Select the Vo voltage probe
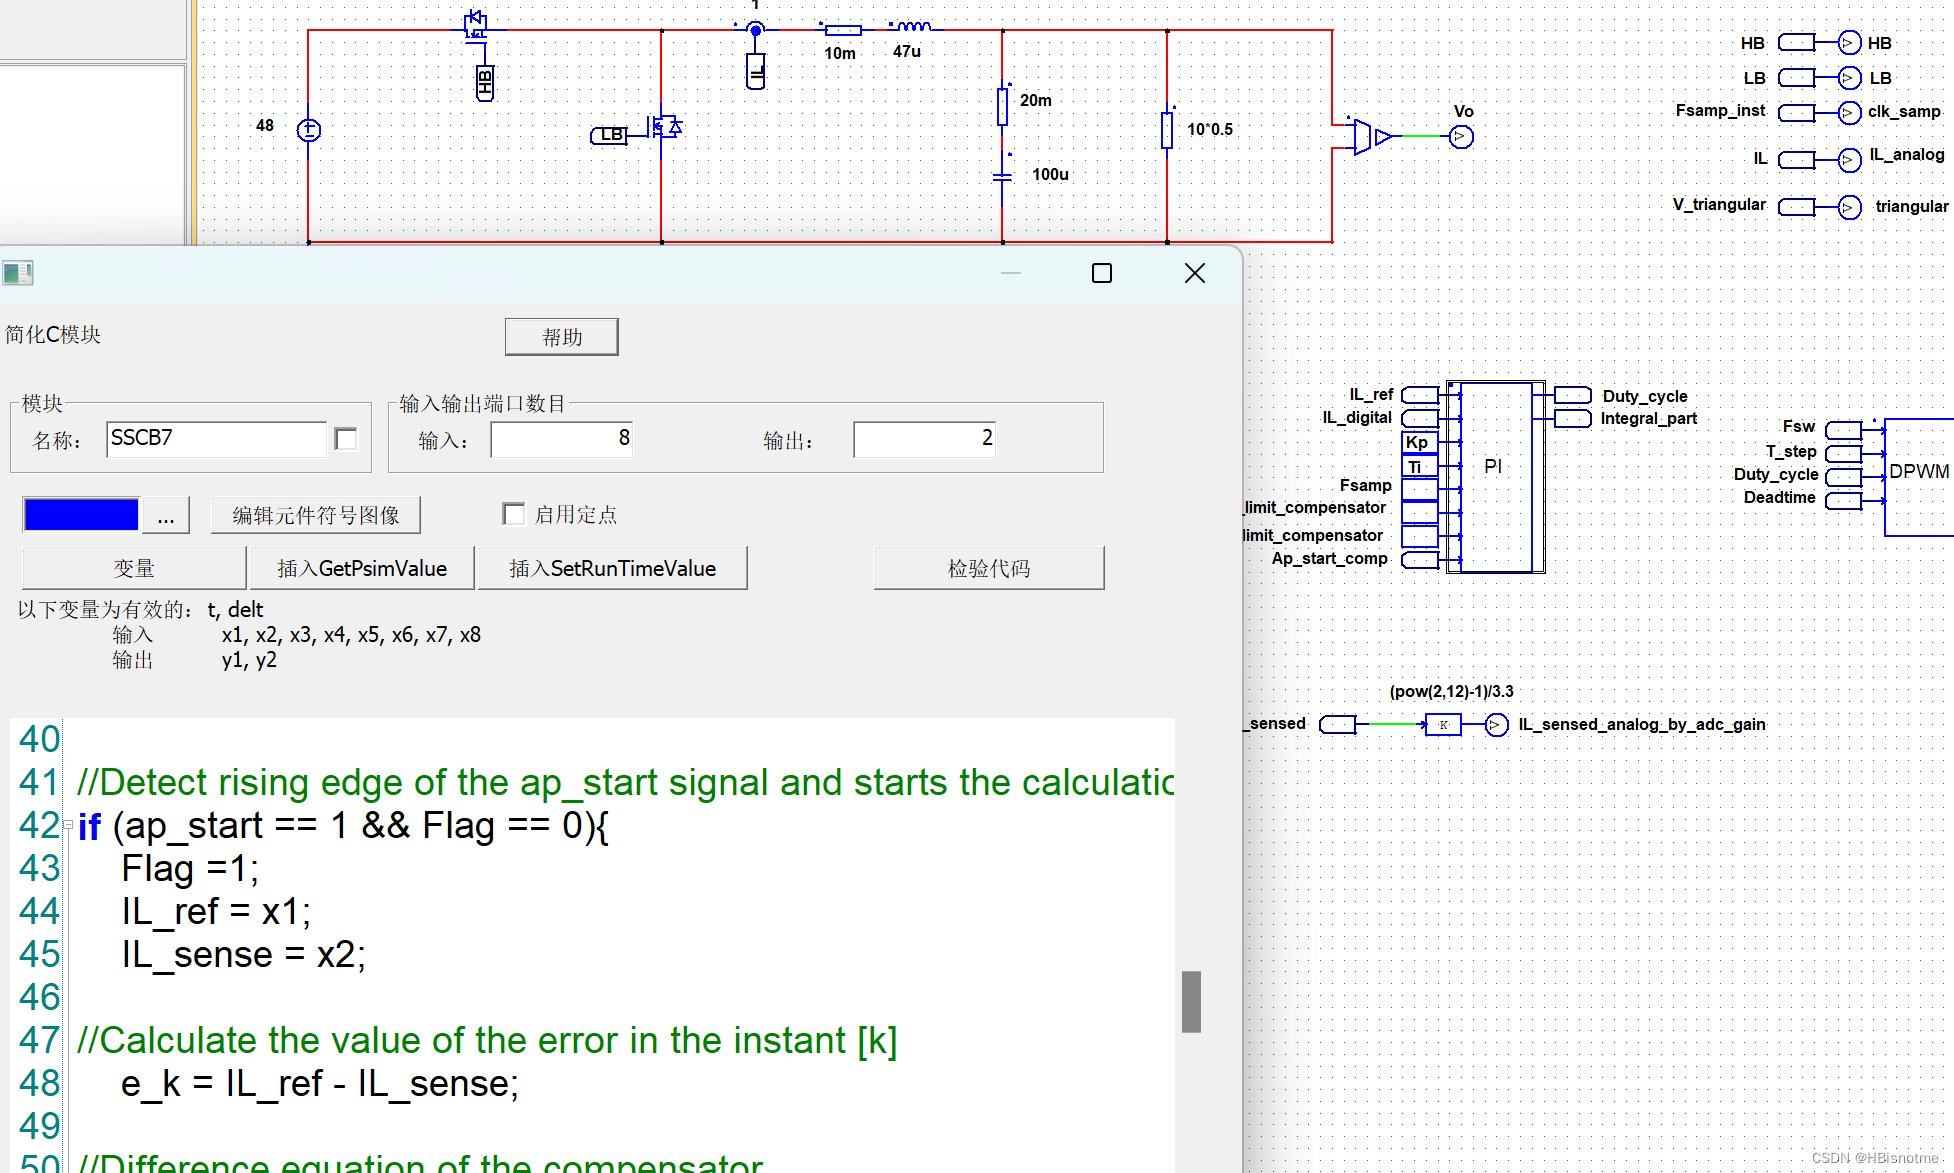The image size is (1954, 1173). pyautogui.click(x=1461, y=137)
